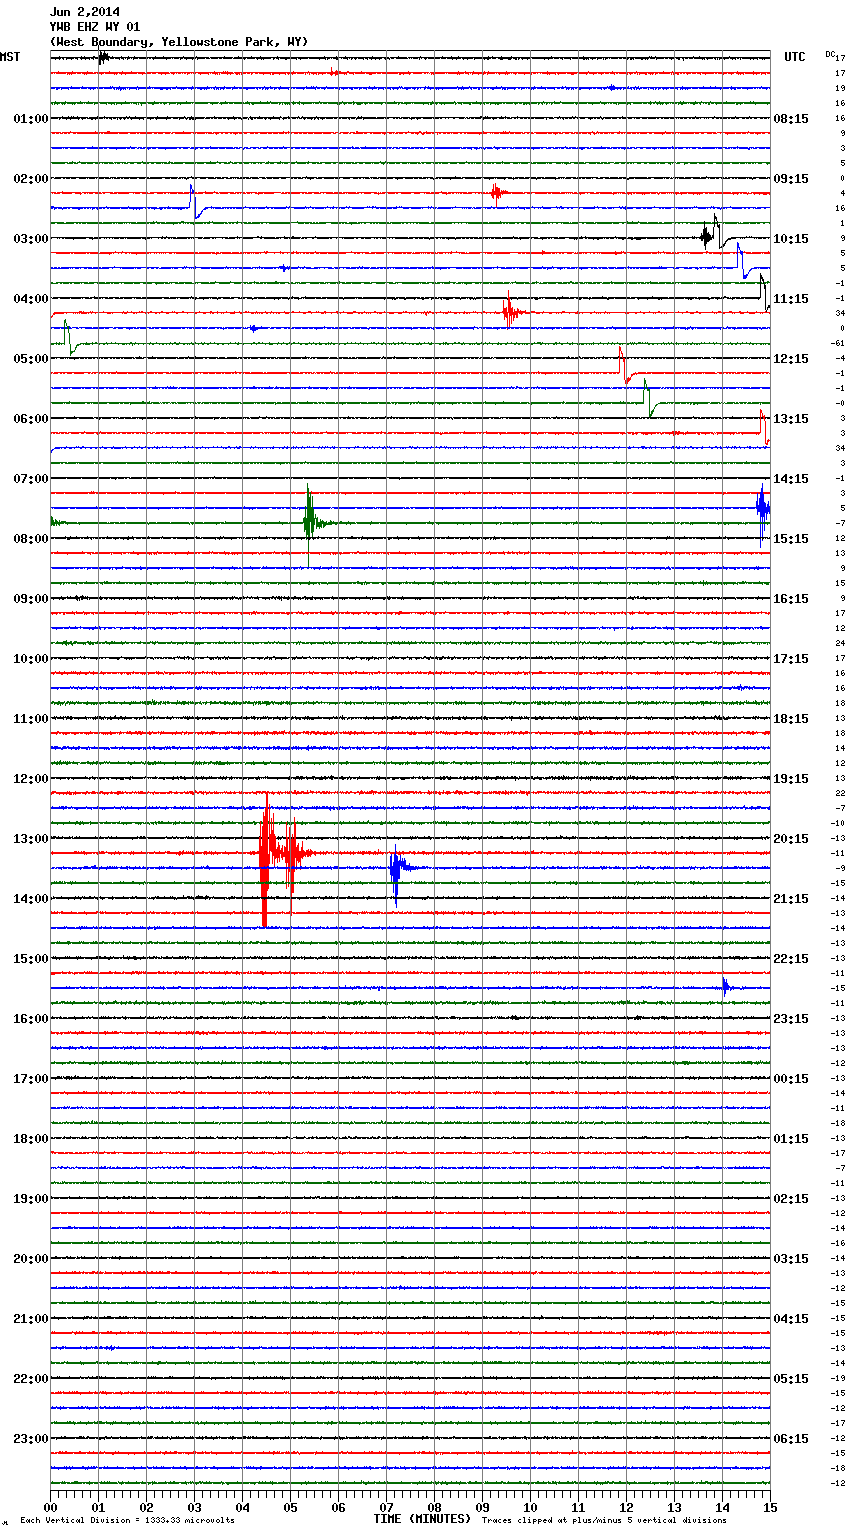850x1534 pixels.
Task: Click the '00:15' UTC time label
Action: [x=791, y=1079]
